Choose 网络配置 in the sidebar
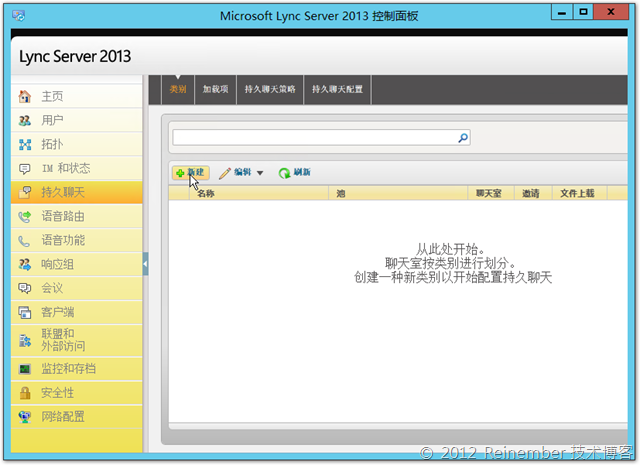Image resolution: width=640 pixels, height=465 pixels. pos(77,417)
